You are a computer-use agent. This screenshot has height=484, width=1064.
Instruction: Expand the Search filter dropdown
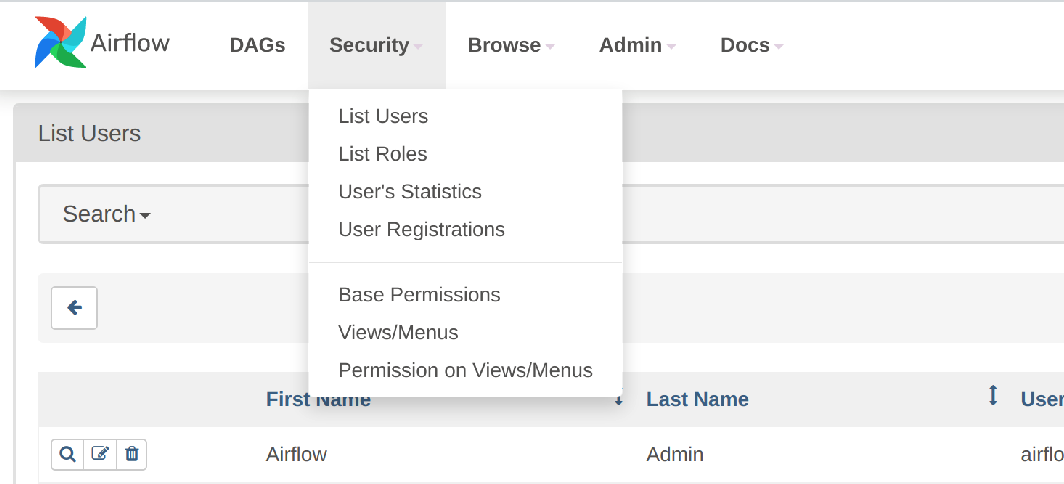tap(106, 214)
